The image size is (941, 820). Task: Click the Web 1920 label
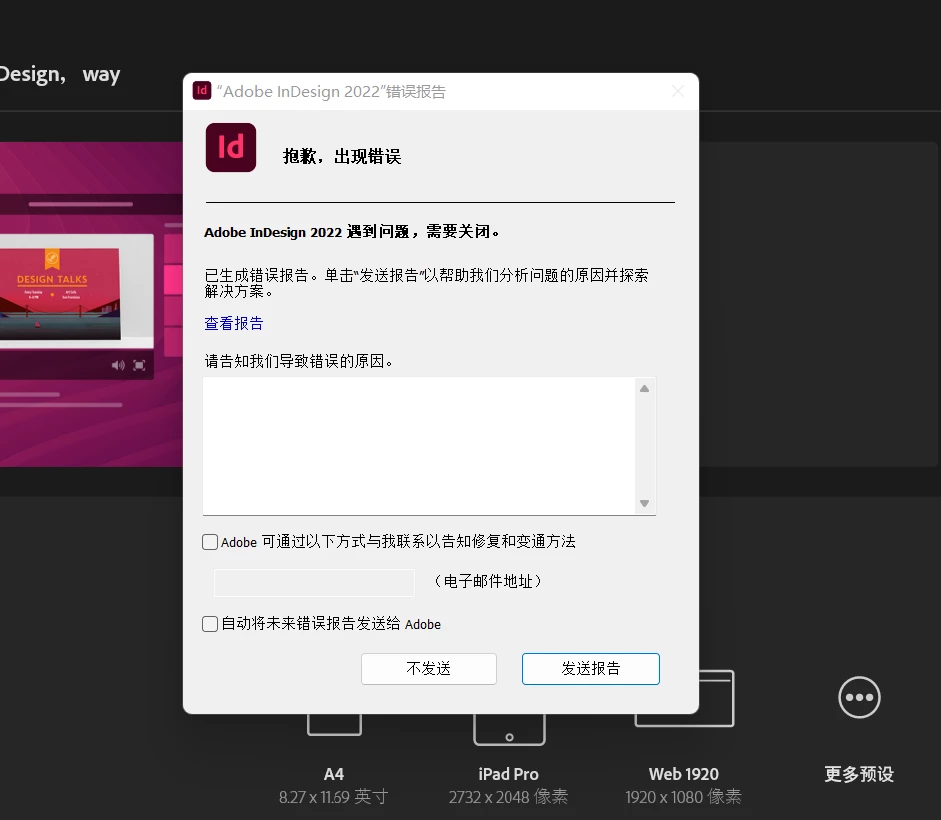tap(684, 774)
